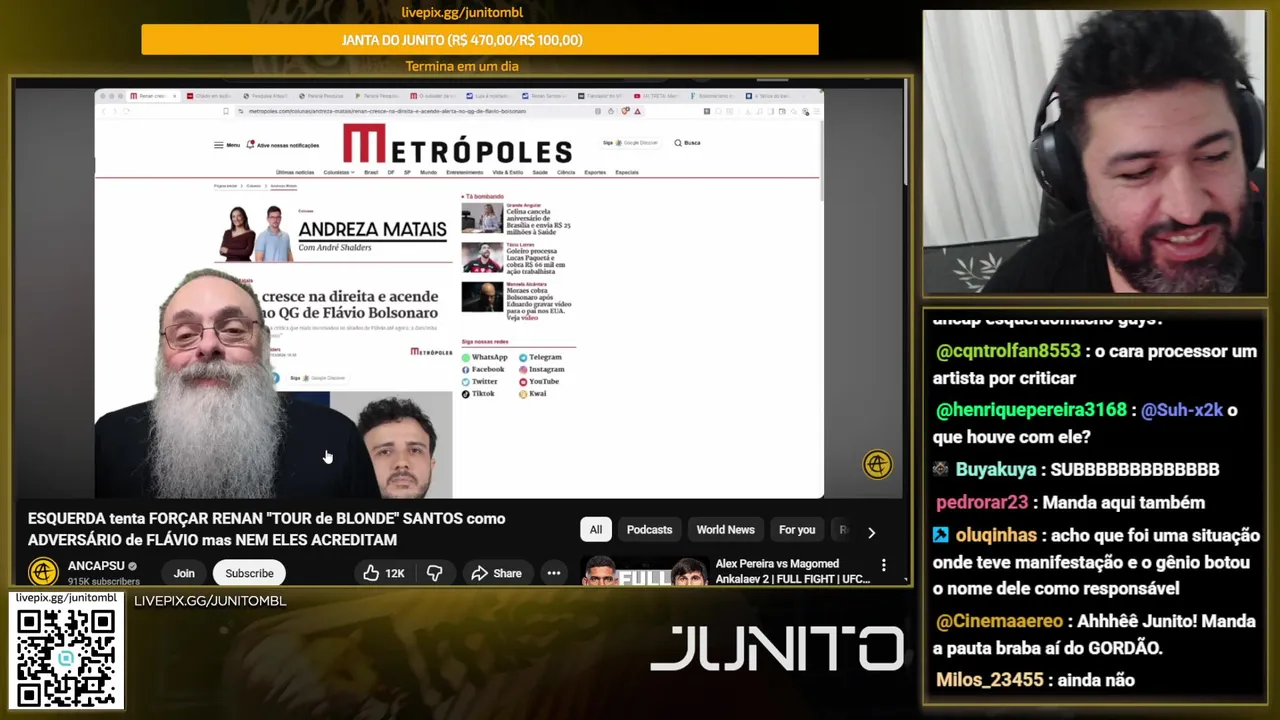Open the Alex Pereira vs Ankalaev video thumbnail

pos(644,570)
